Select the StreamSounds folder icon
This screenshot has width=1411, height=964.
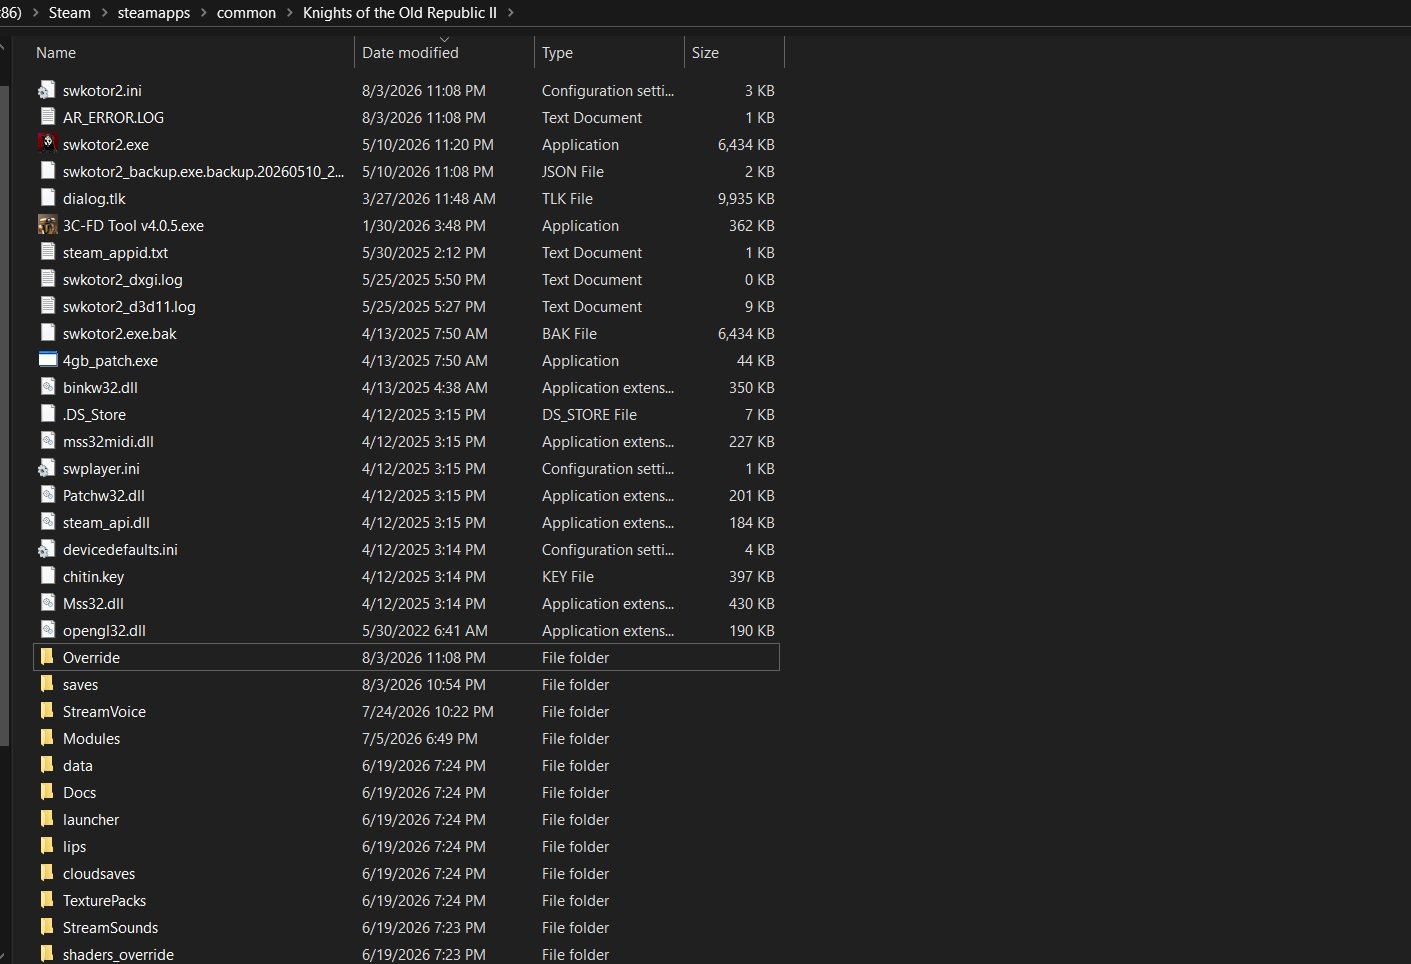(x=47, y=927)
